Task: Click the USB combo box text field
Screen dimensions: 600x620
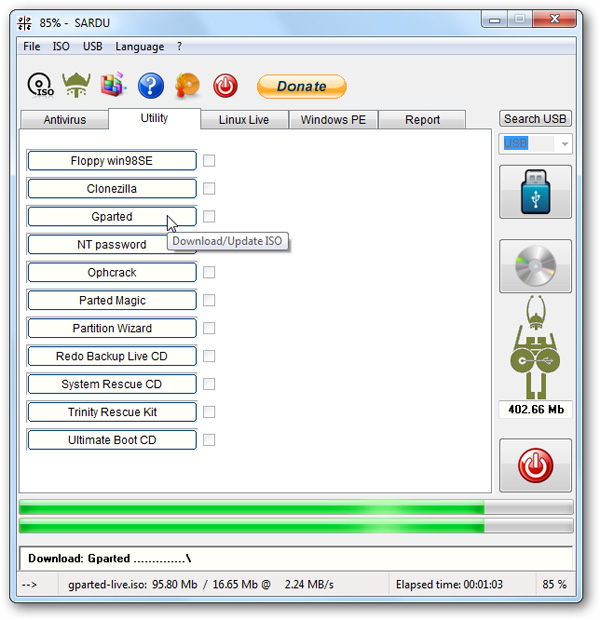Action: (529, 144)
